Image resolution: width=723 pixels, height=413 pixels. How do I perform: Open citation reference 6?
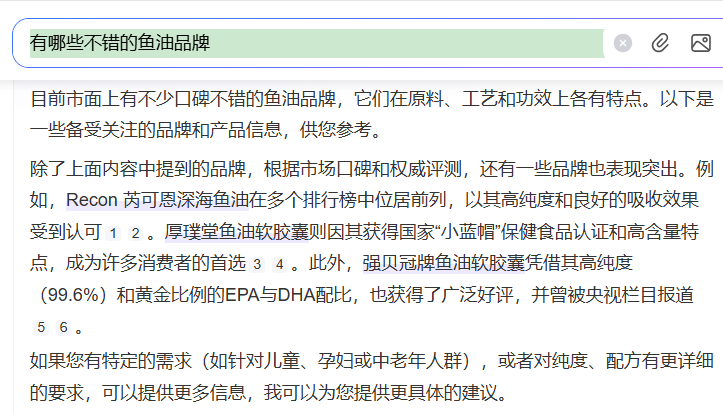pos(63,327)
